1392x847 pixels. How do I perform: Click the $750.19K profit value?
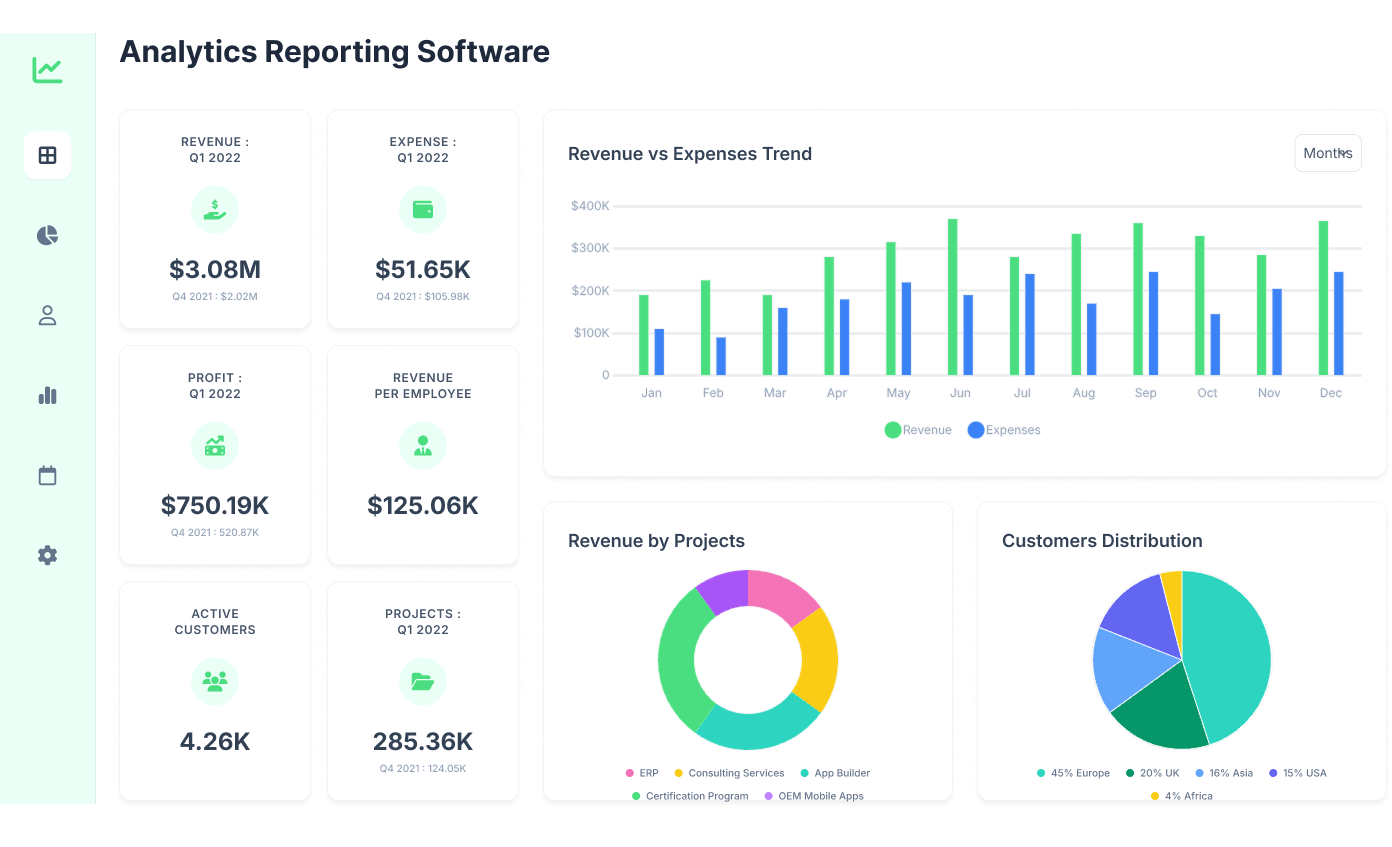(x=215, y=505)
